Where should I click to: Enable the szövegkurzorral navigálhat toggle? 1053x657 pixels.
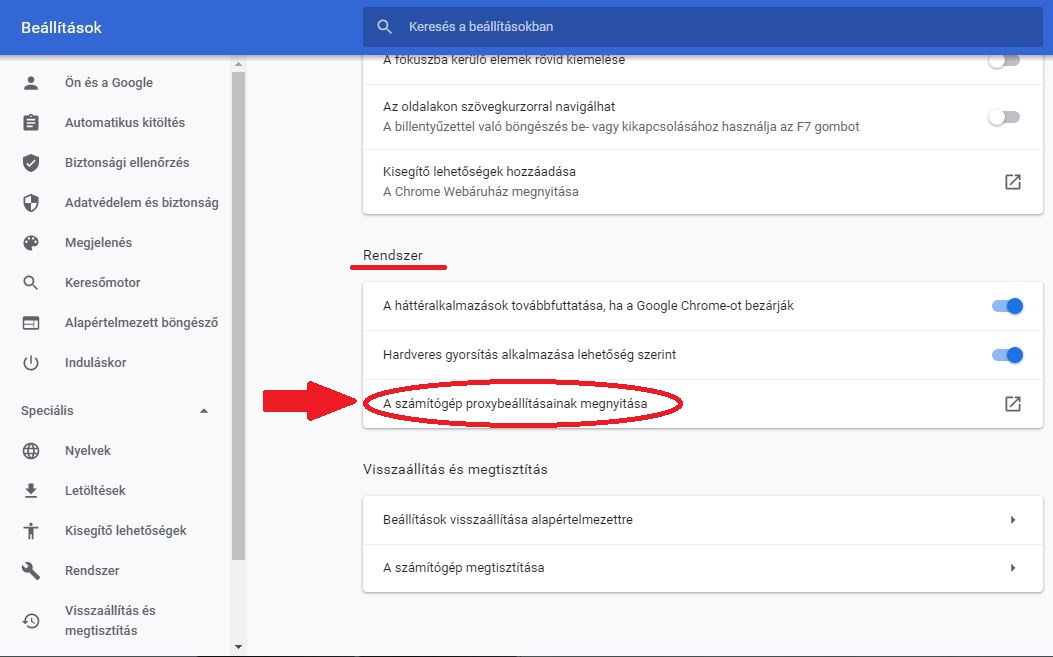[1003, 116]
